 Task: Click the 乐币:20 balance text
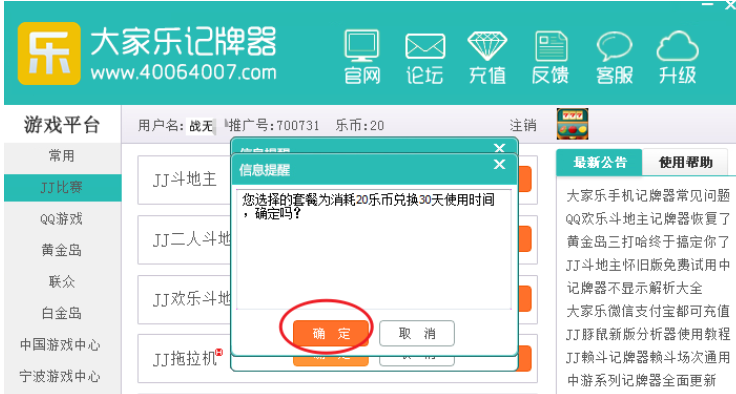point(360,125)
